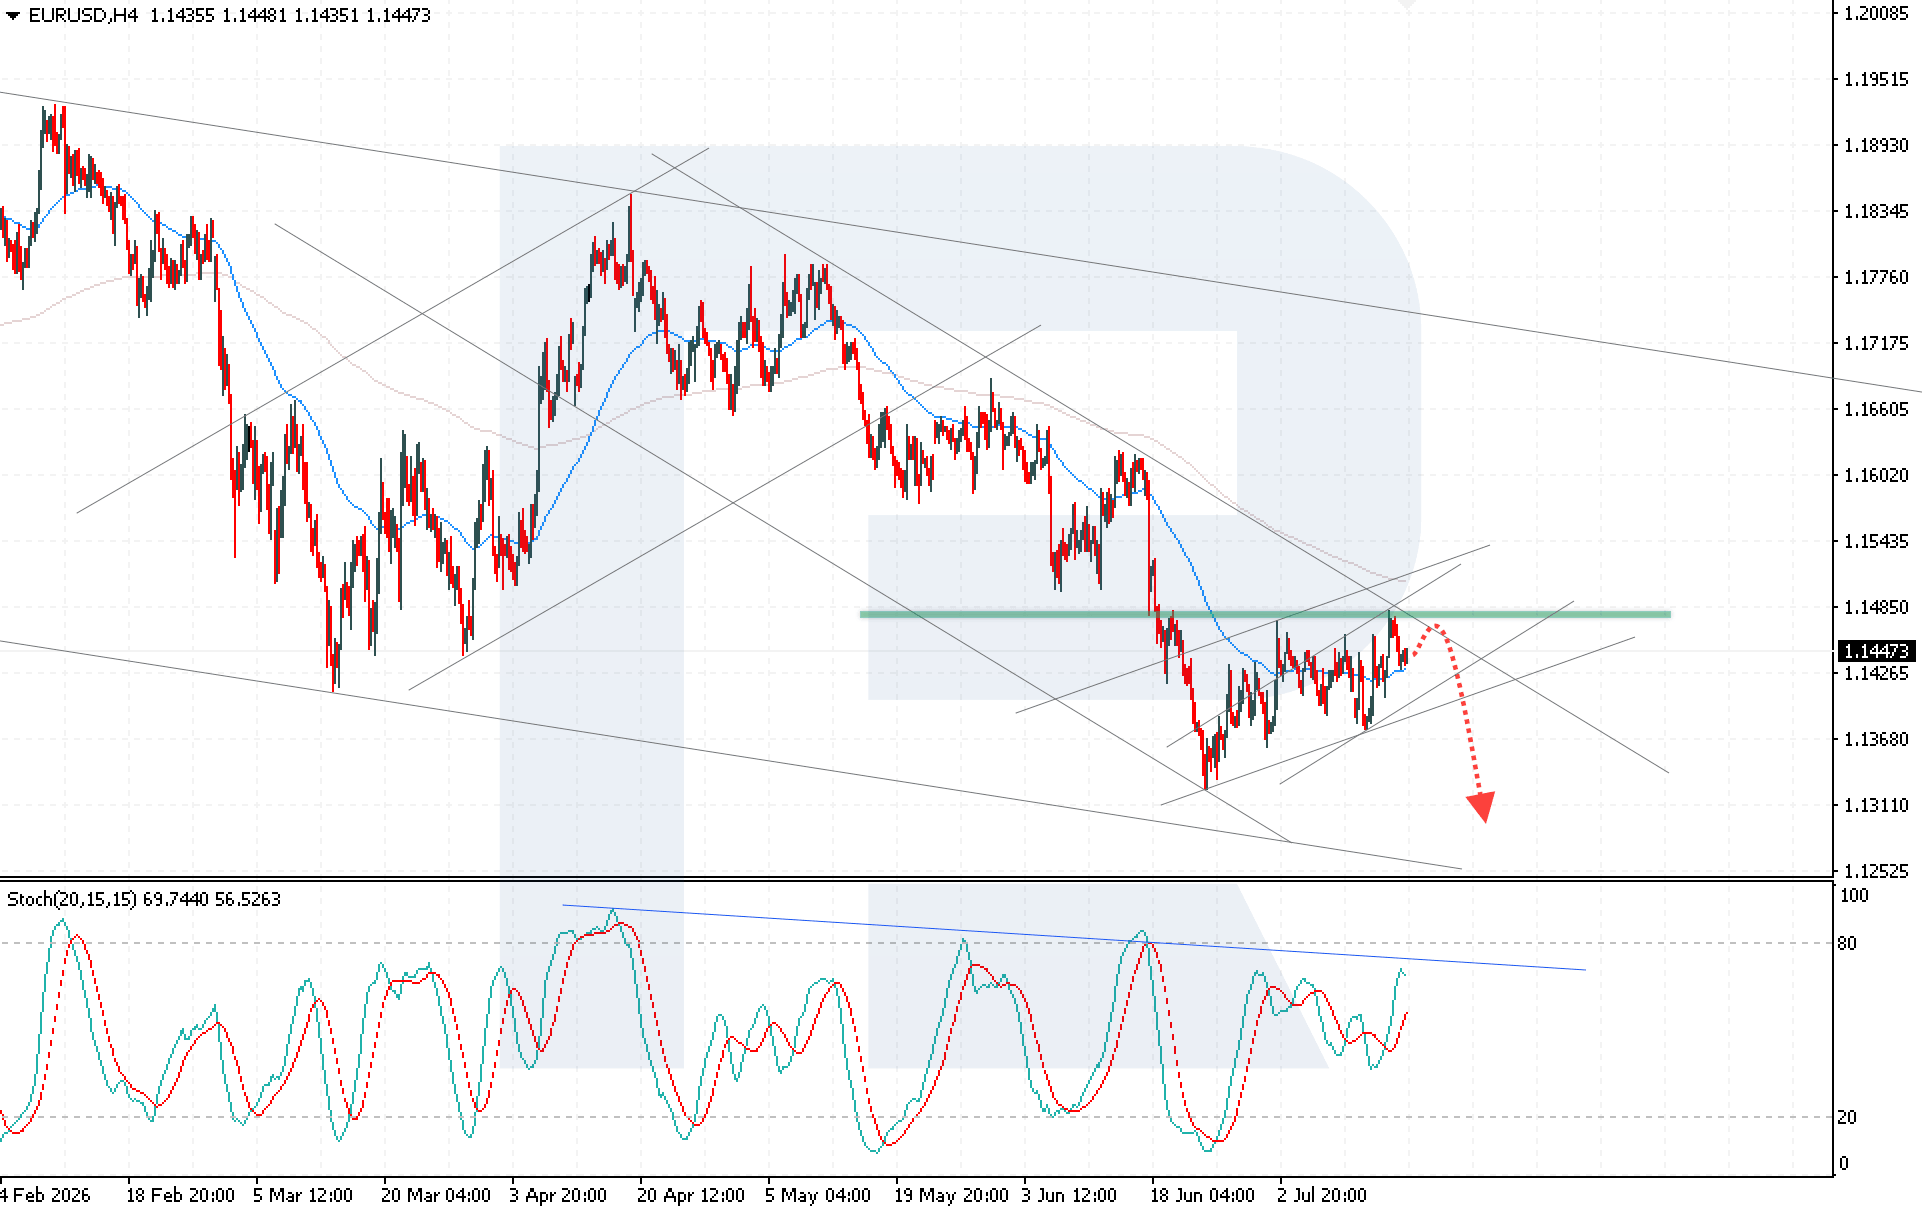
Task: Click the 20 Apr 12:00 time label
Action: coord(691,1195)
